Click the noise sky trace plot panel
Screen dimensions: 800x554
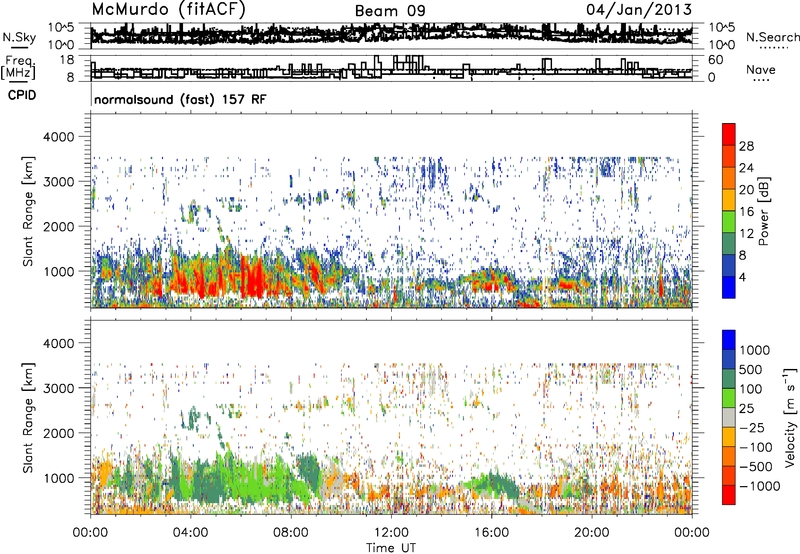[391, 35]
